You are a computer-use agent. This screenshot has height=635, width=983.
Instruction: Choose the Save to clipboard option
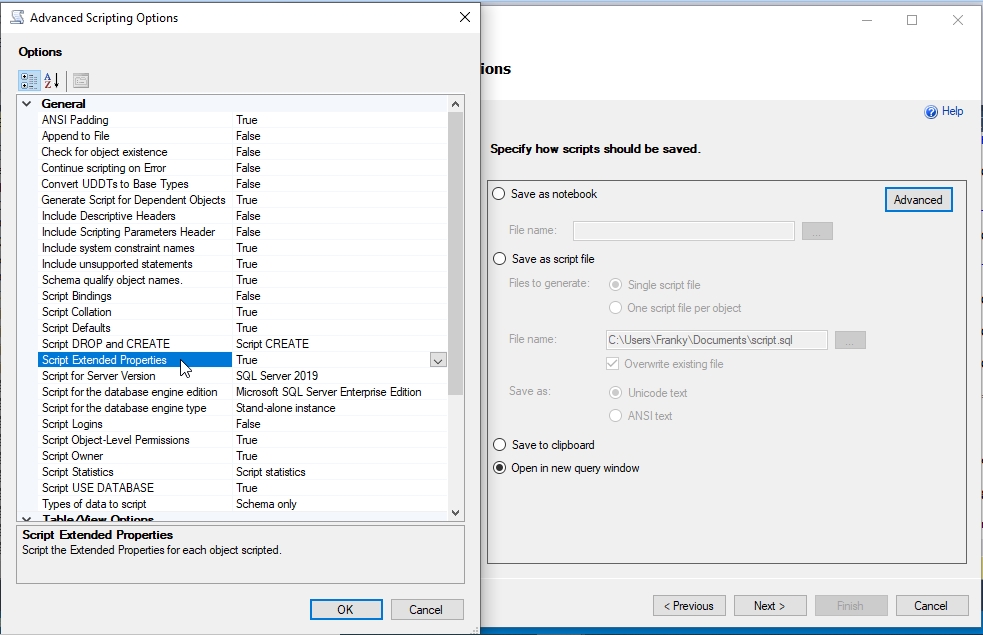(x=499, y=445)
